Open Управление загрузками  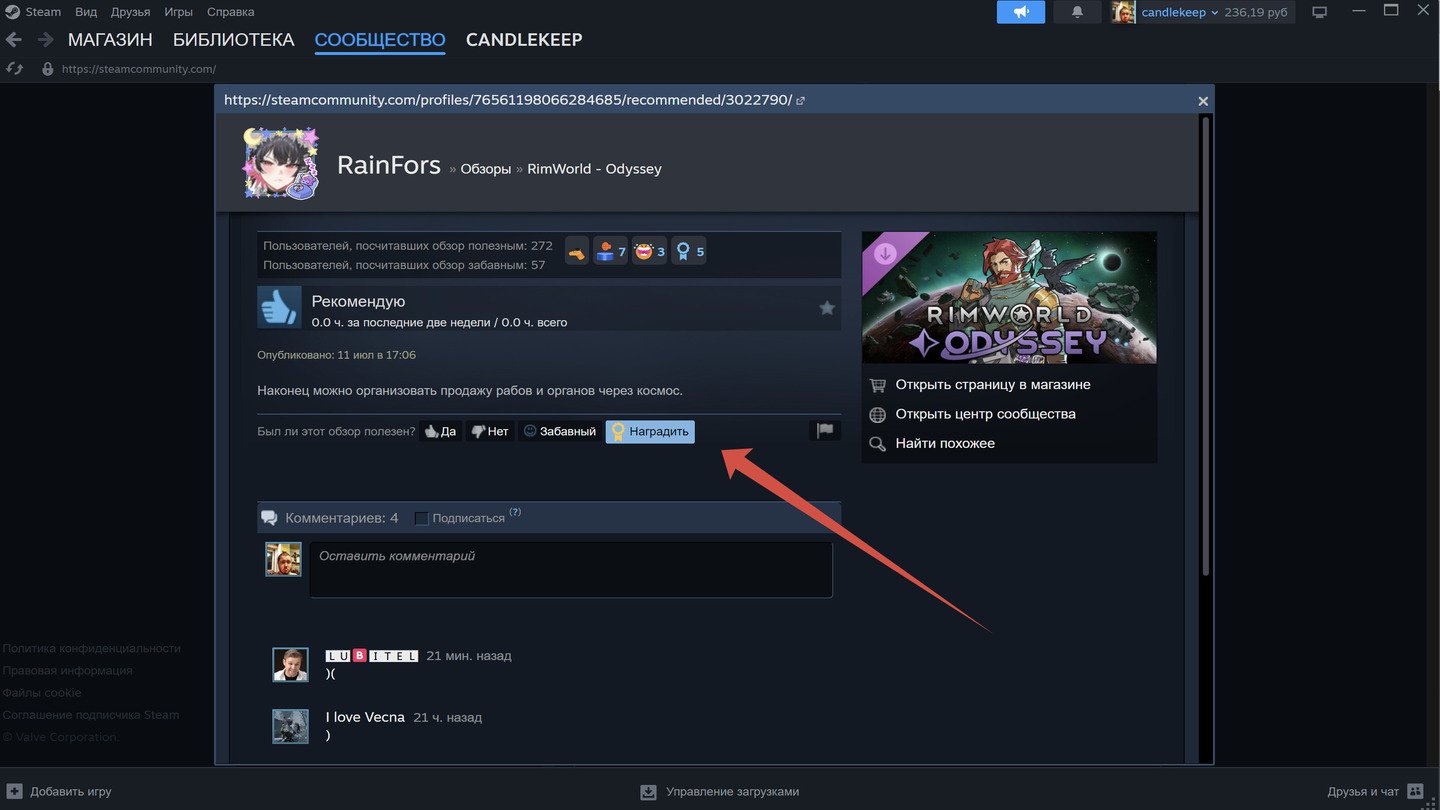click(720, 791)
